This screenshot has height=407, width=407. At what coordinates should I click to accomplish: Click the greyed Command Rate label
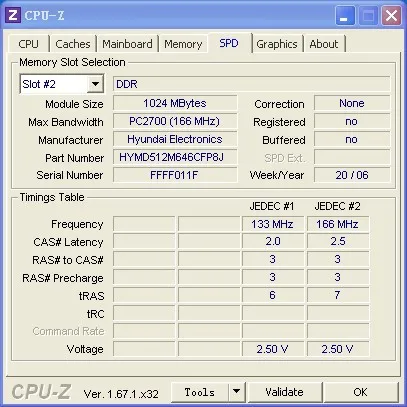pyautogui.click(x=68, y=331)
